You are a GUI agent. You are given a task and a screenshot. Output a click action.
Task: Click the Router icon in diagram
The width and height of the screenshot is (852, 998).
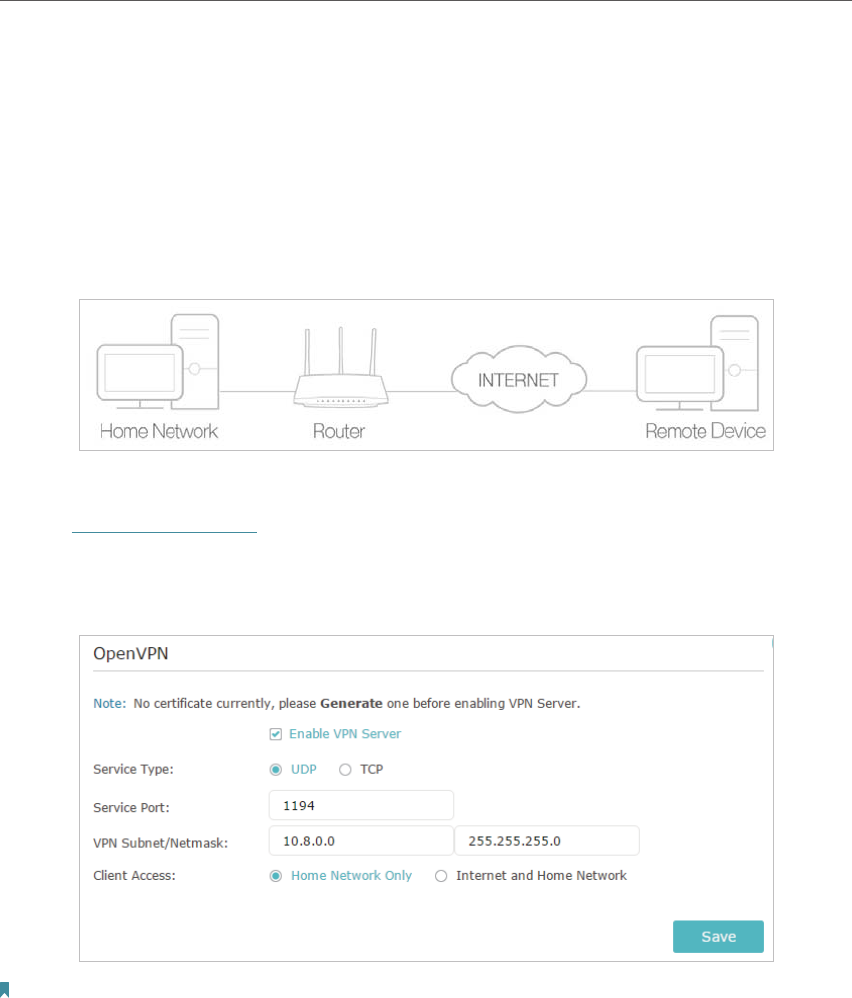coord(340,367)
